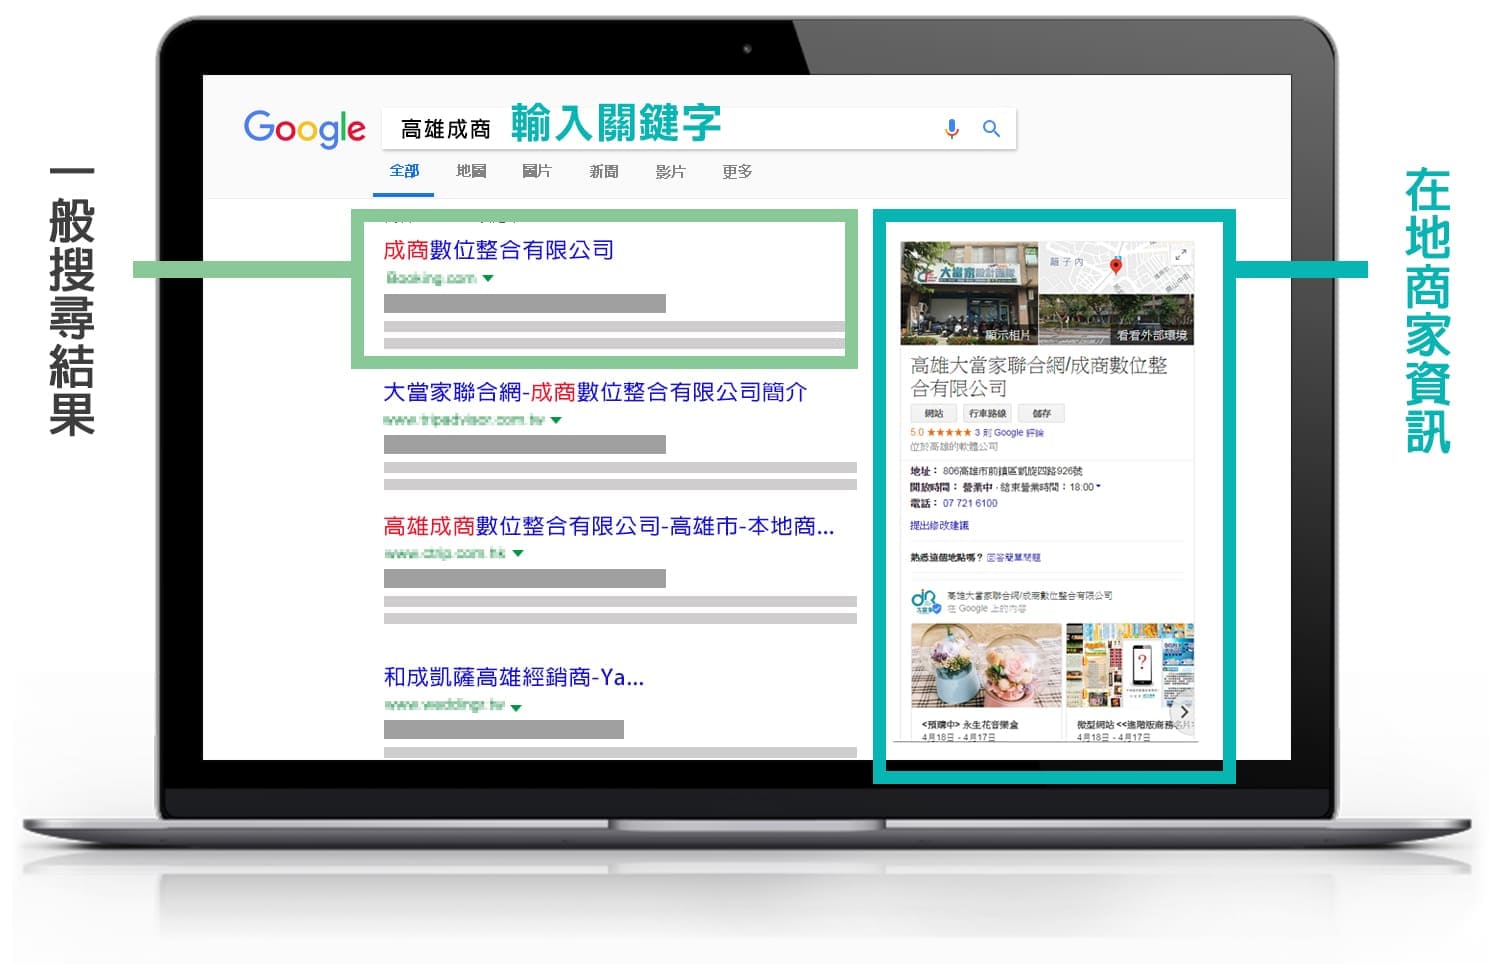The width and height of the screenshot is (1489, 964).
Task: Open the 更多 menu
Action: tap(737, 172)
